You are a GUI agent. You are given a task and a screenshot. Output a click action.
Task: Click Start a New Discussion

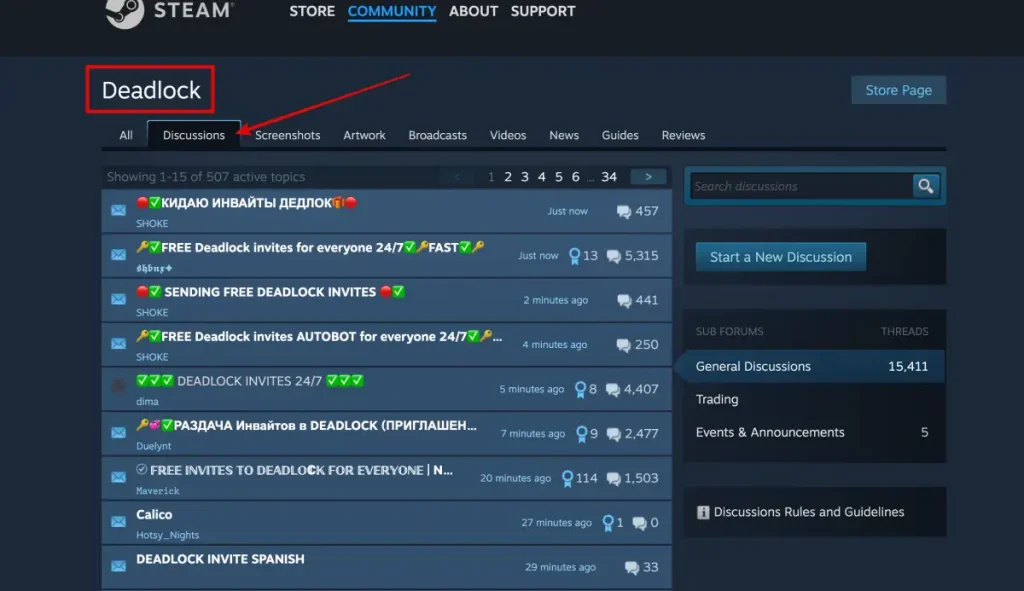[780, 257]
